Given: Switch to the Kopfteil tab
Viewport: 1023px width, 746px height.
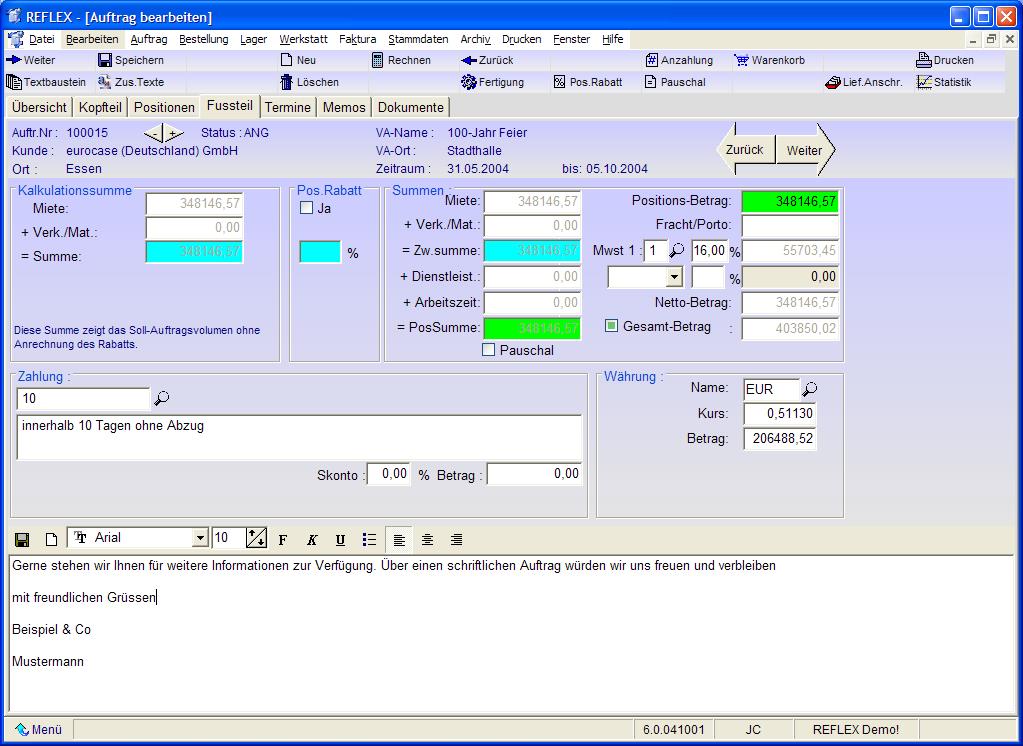Looking at the screenshot, I should [100, 107].
